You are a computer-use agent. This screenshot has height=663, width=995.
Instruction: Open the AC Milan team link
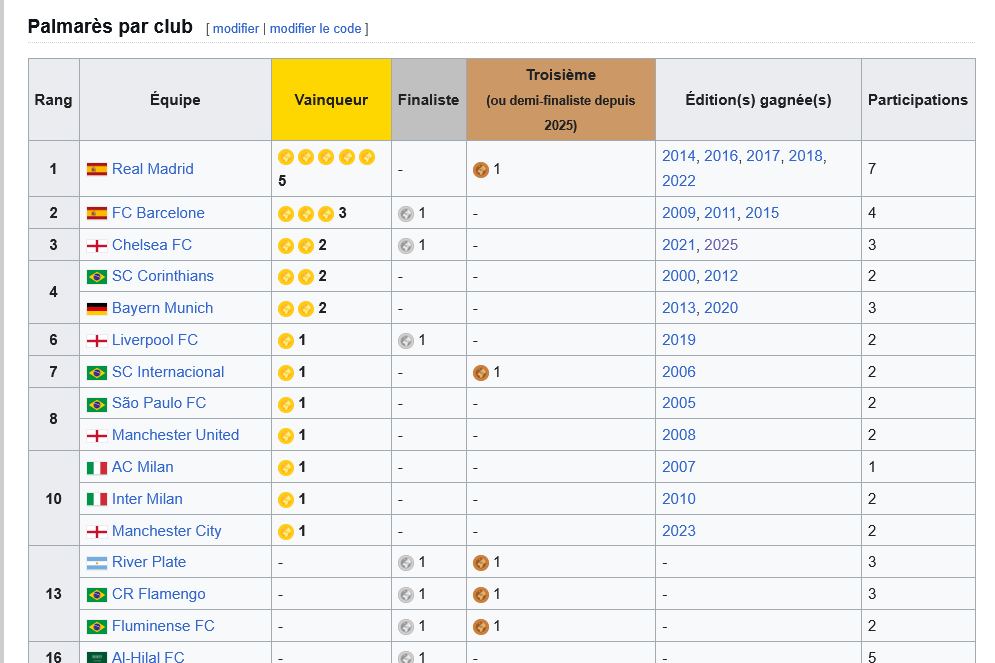point(142,467)
